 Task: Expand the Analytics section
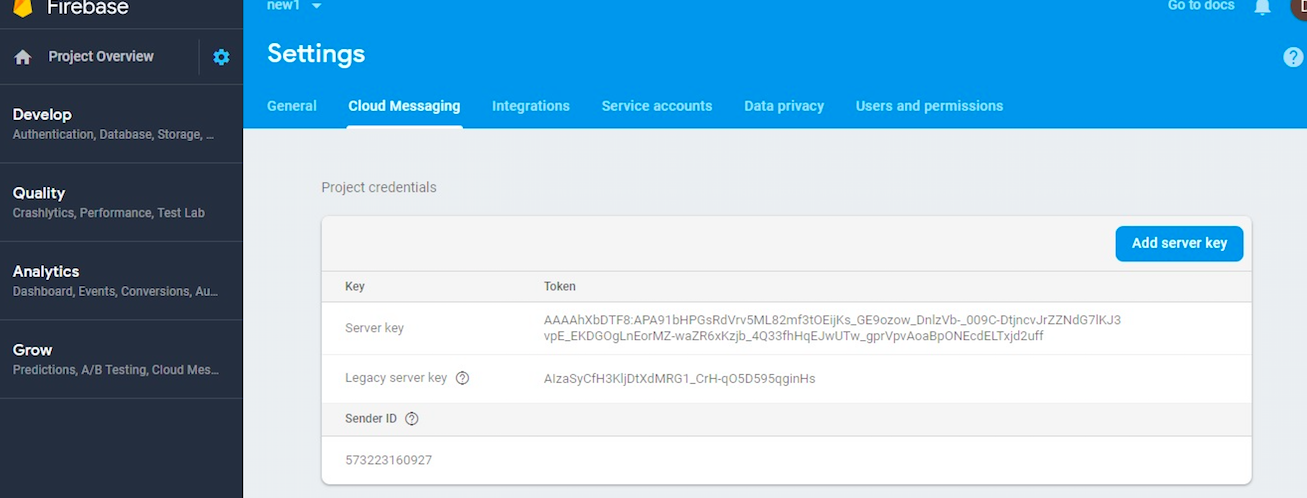121,281
